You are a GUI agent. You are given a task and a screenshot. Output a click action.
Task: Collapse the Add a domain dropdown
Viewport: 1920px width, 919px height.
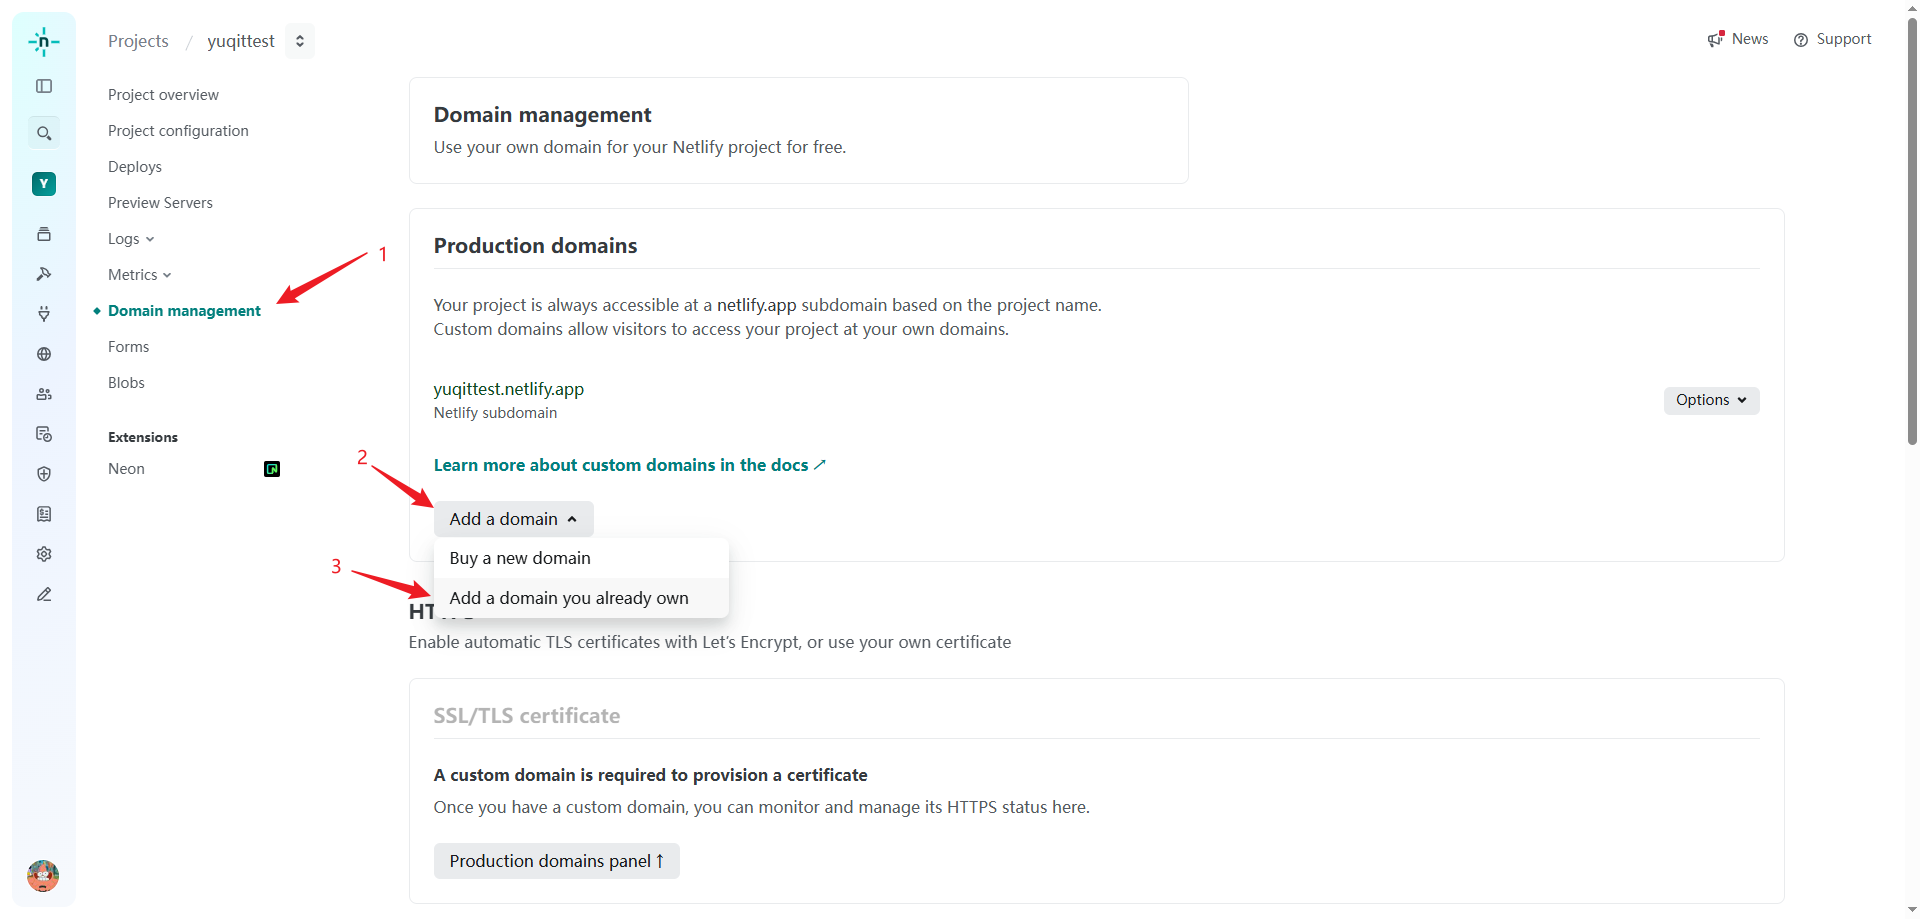[513, 519]
